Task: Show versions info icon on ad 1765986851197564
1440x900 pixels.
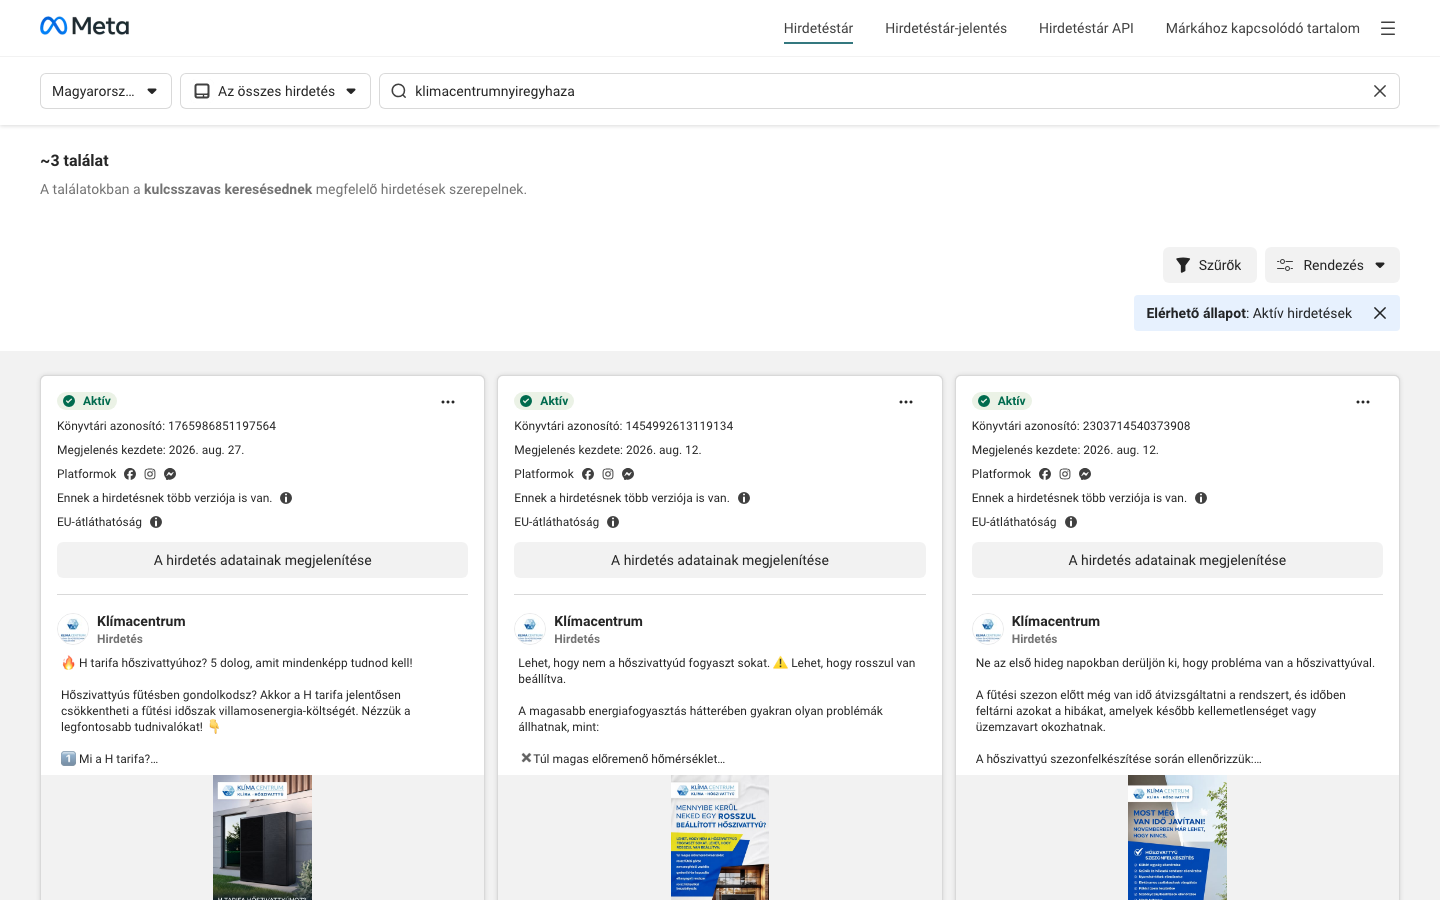Action: [286, 498]
